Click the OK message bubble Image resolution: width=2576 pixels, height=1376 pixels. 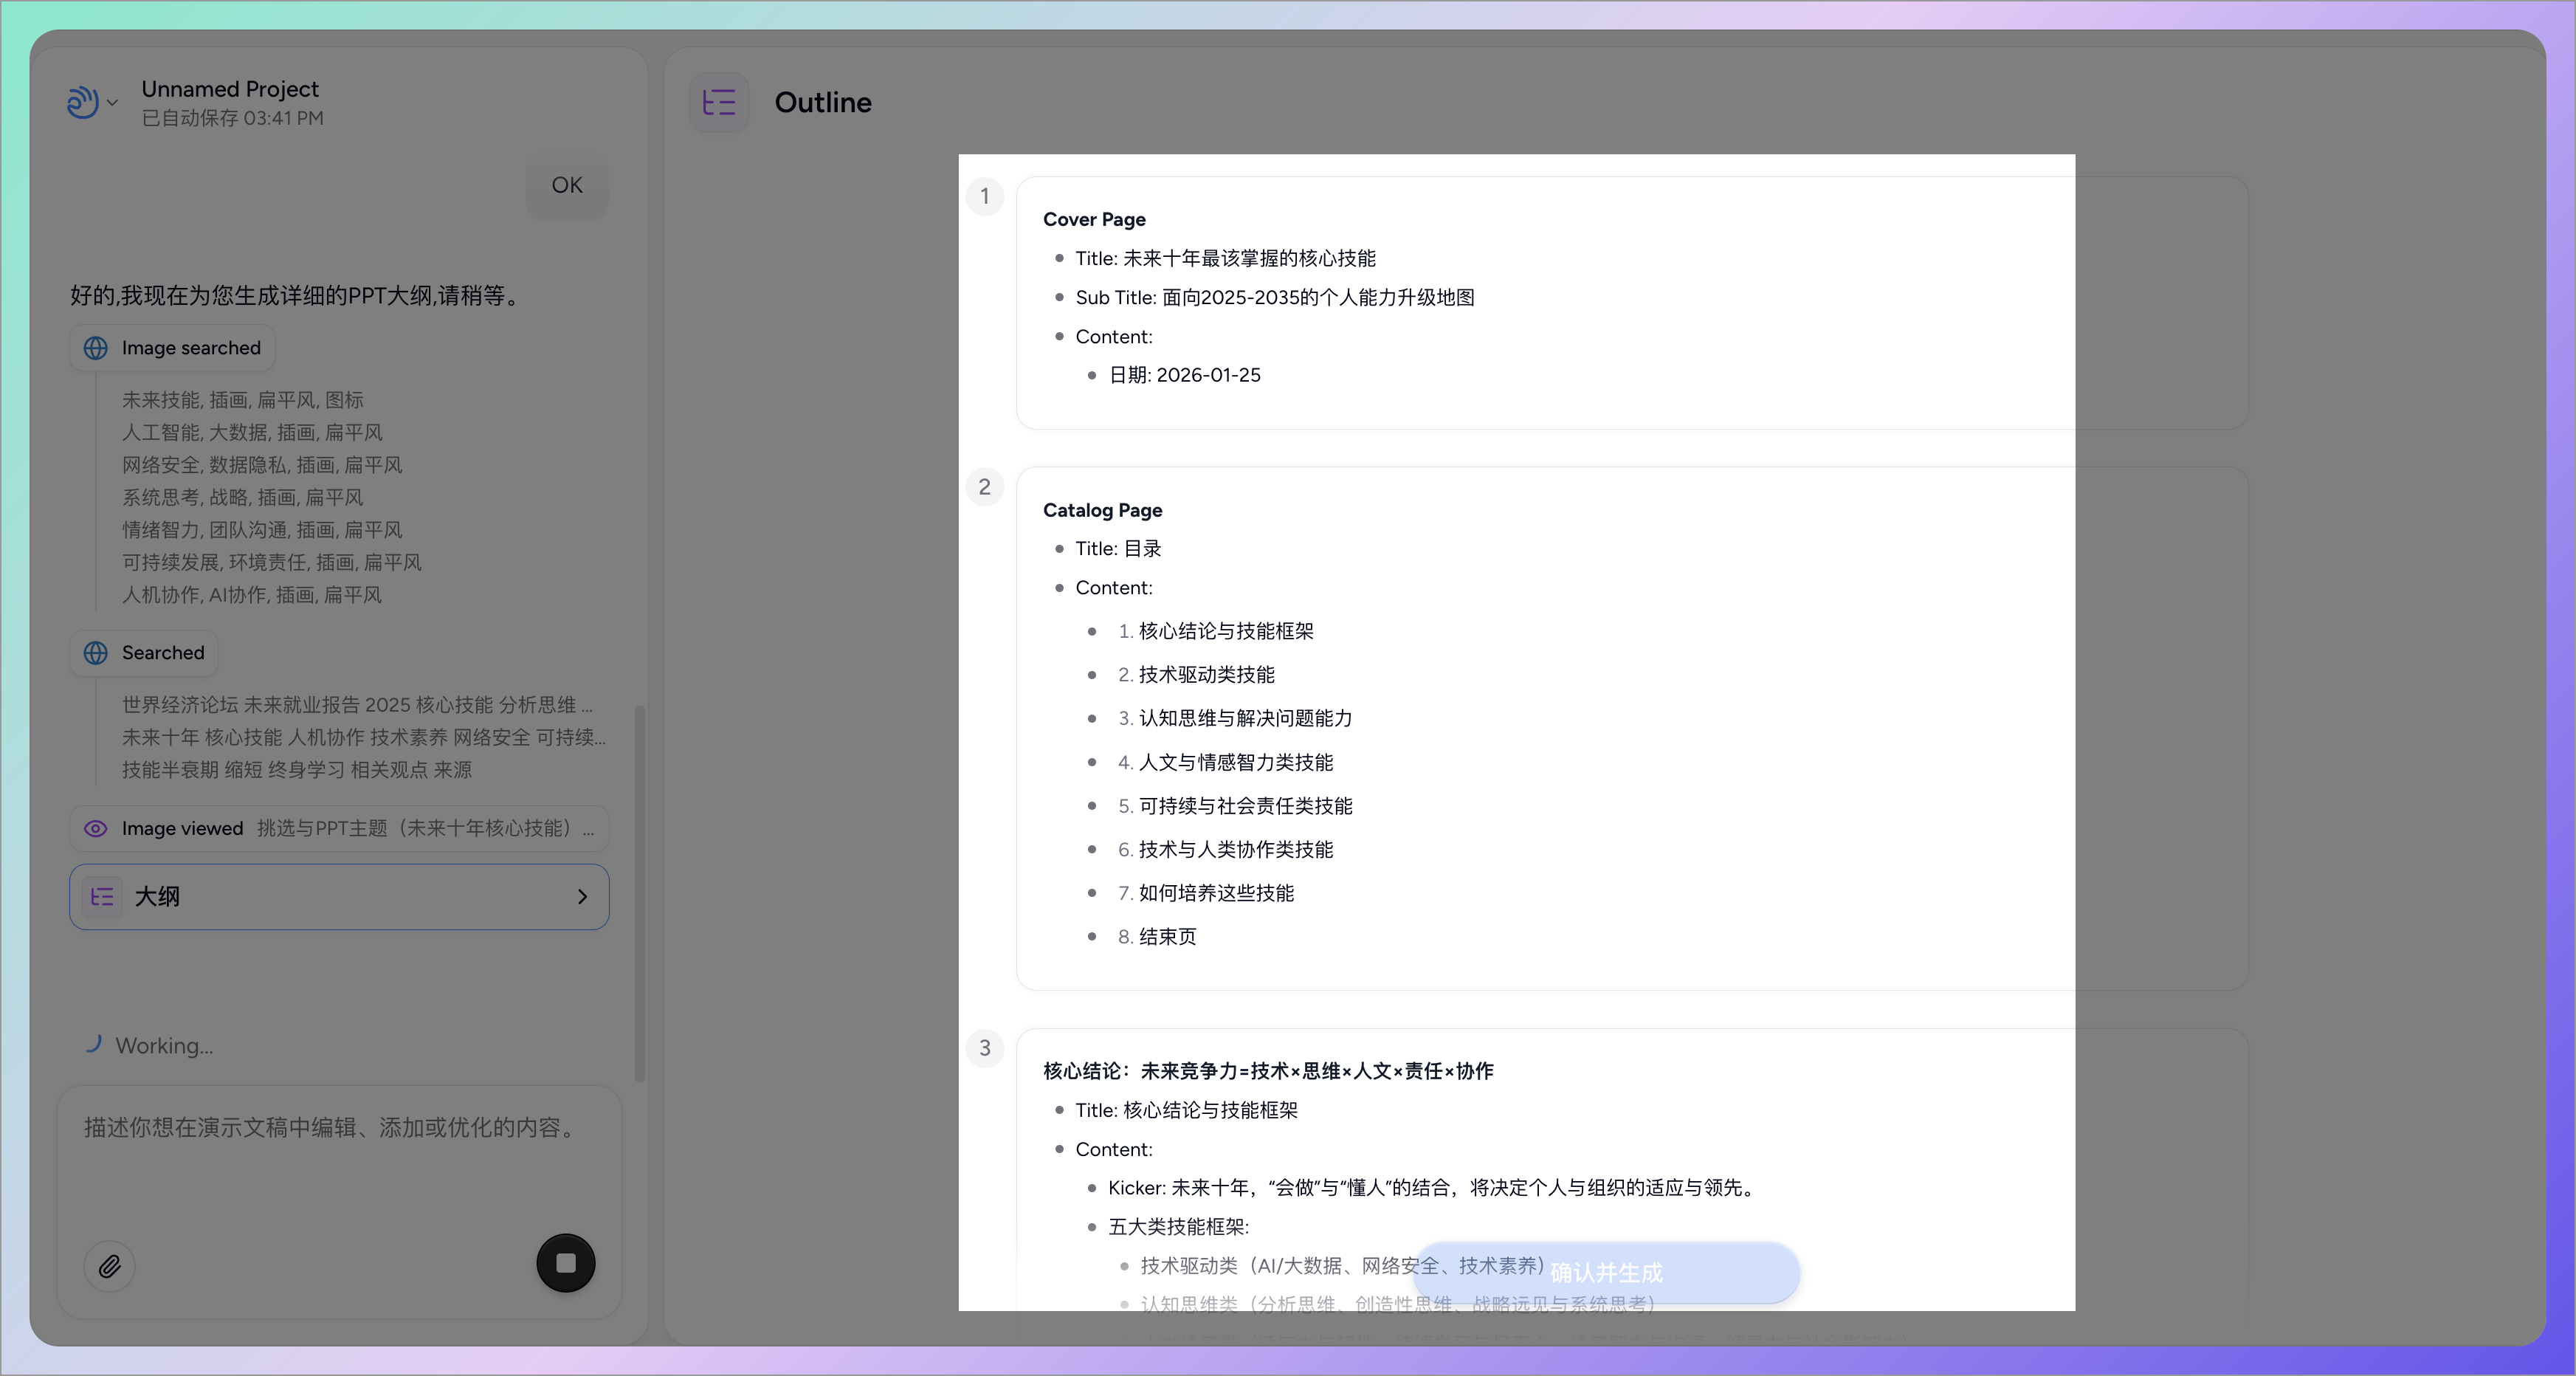tap(567, 185)
